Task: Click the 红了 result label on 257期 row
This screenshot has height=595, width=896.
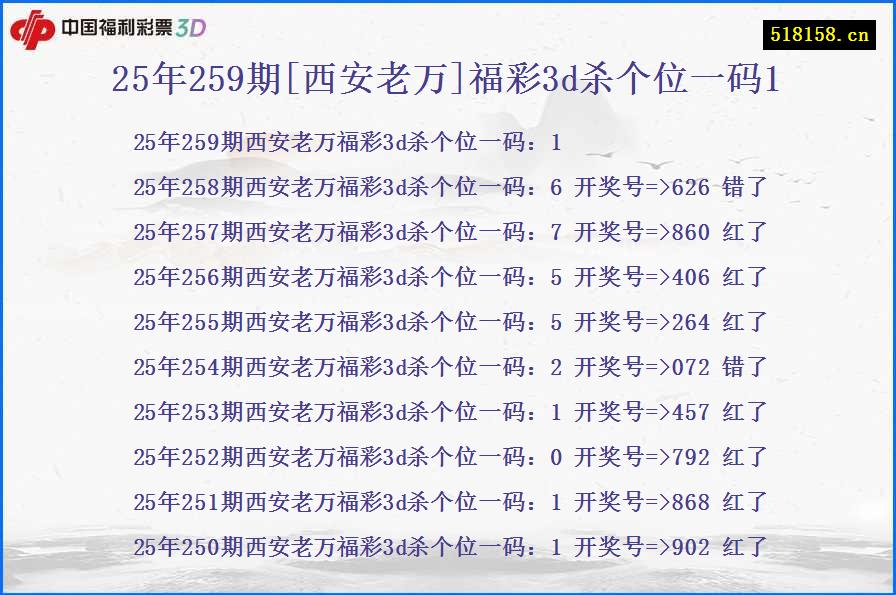Action: point(745,232)
